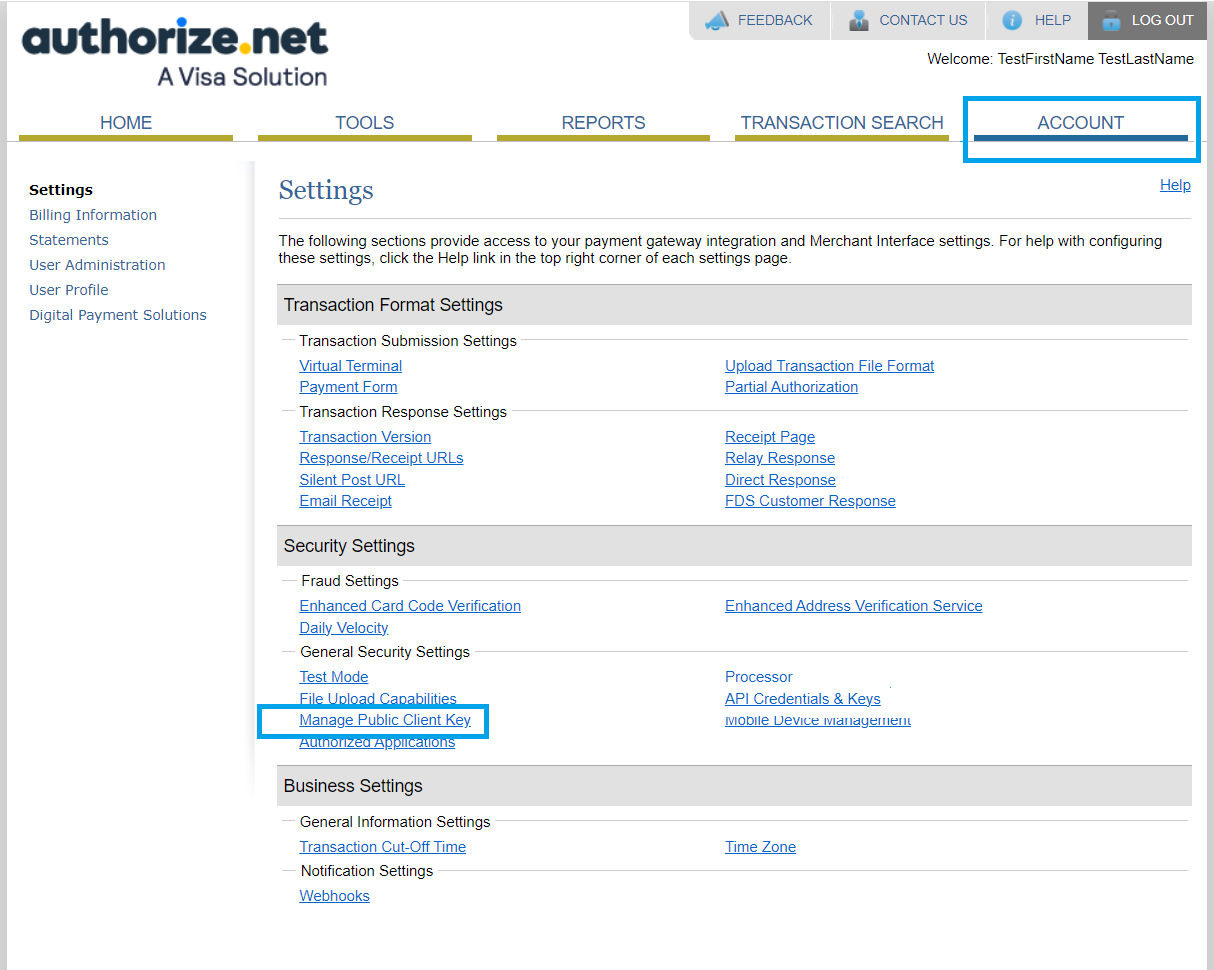Open the API Credentials & Keys link
This screenshot has height=970, width=1214.
coord(802,699)
